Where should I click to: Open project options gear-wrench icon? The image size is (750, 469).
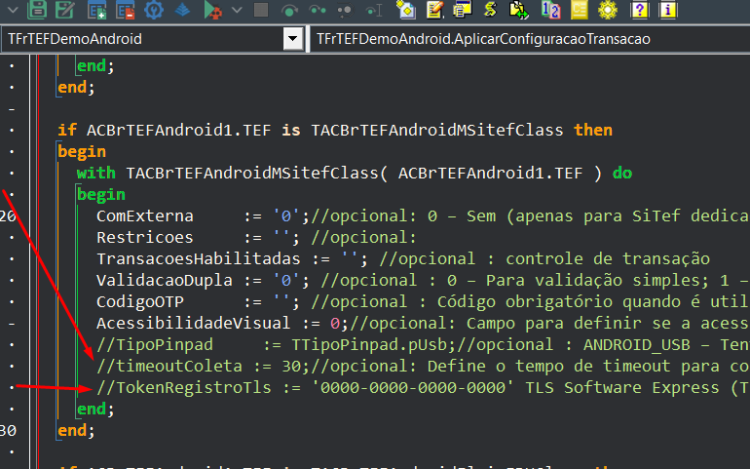click(154, 10)
